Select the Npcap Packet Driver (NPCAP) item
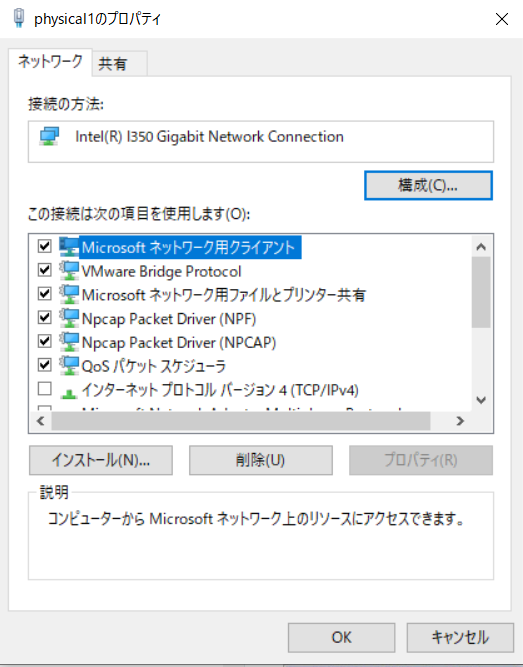The width and height of the screenshot is (523, 667). point(179,342)
